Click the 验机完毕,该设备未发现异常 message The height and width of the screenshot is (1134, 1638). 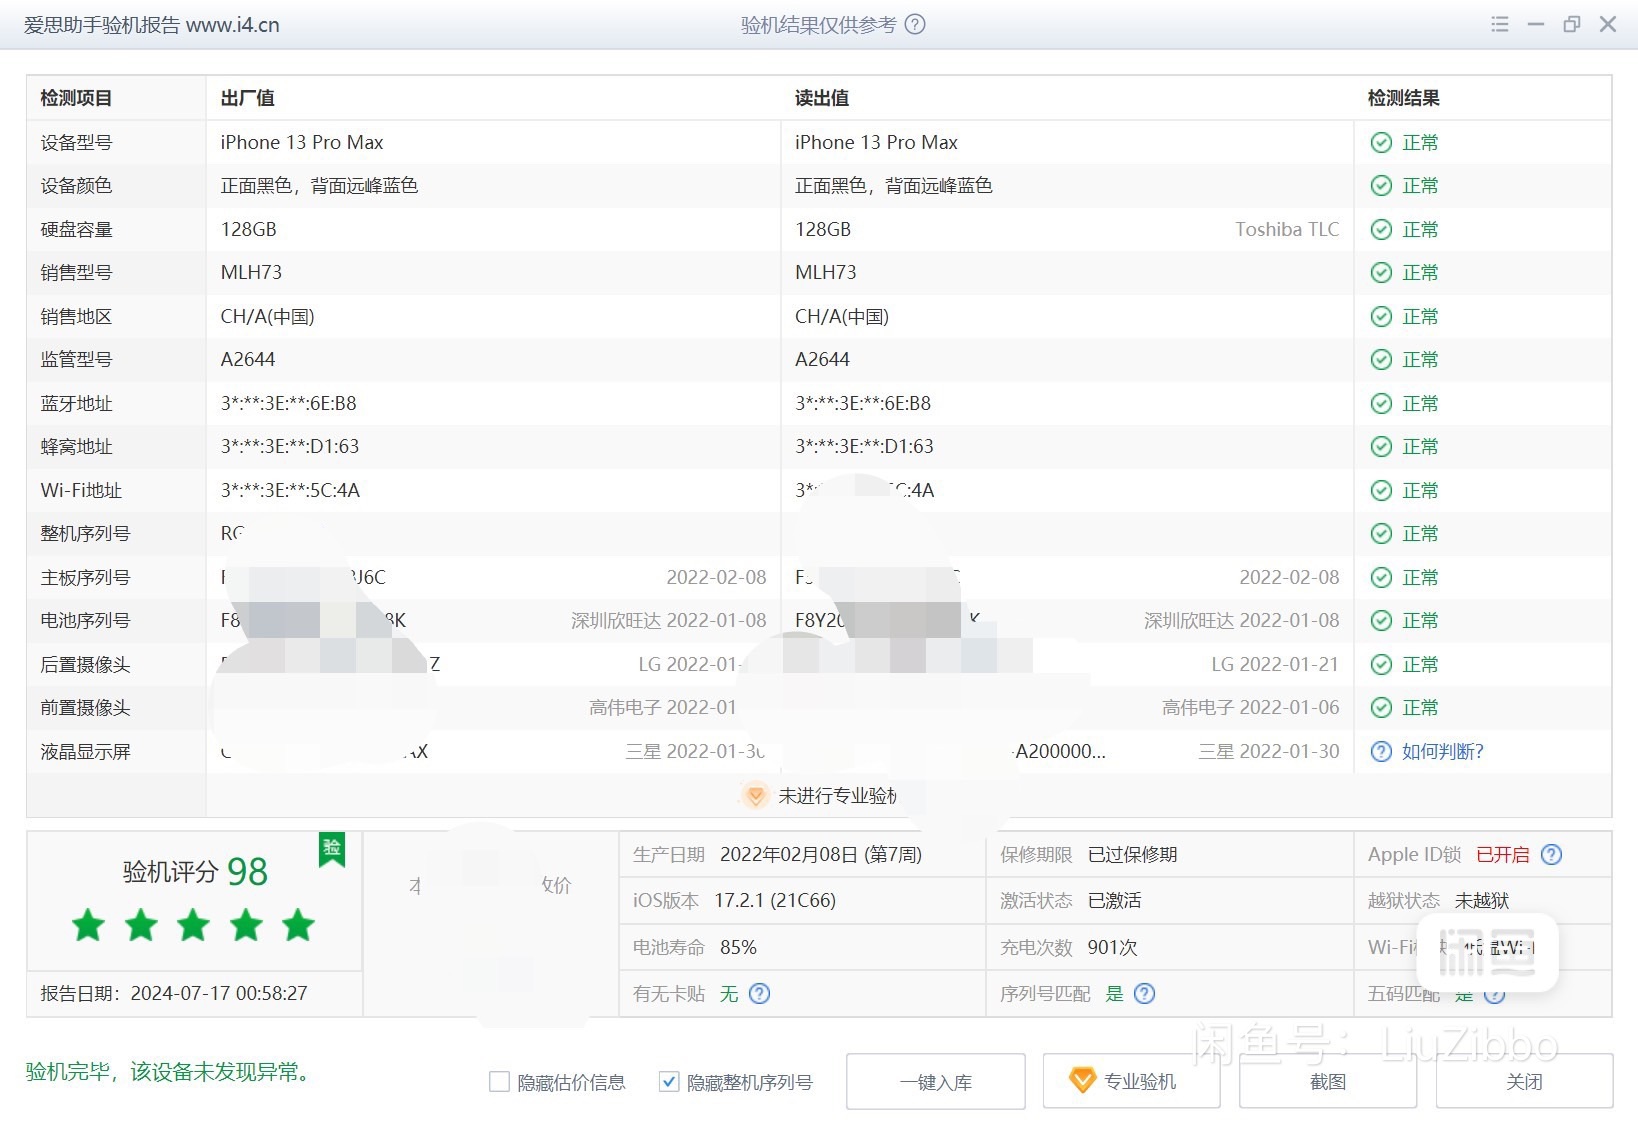coord(171,1072)
